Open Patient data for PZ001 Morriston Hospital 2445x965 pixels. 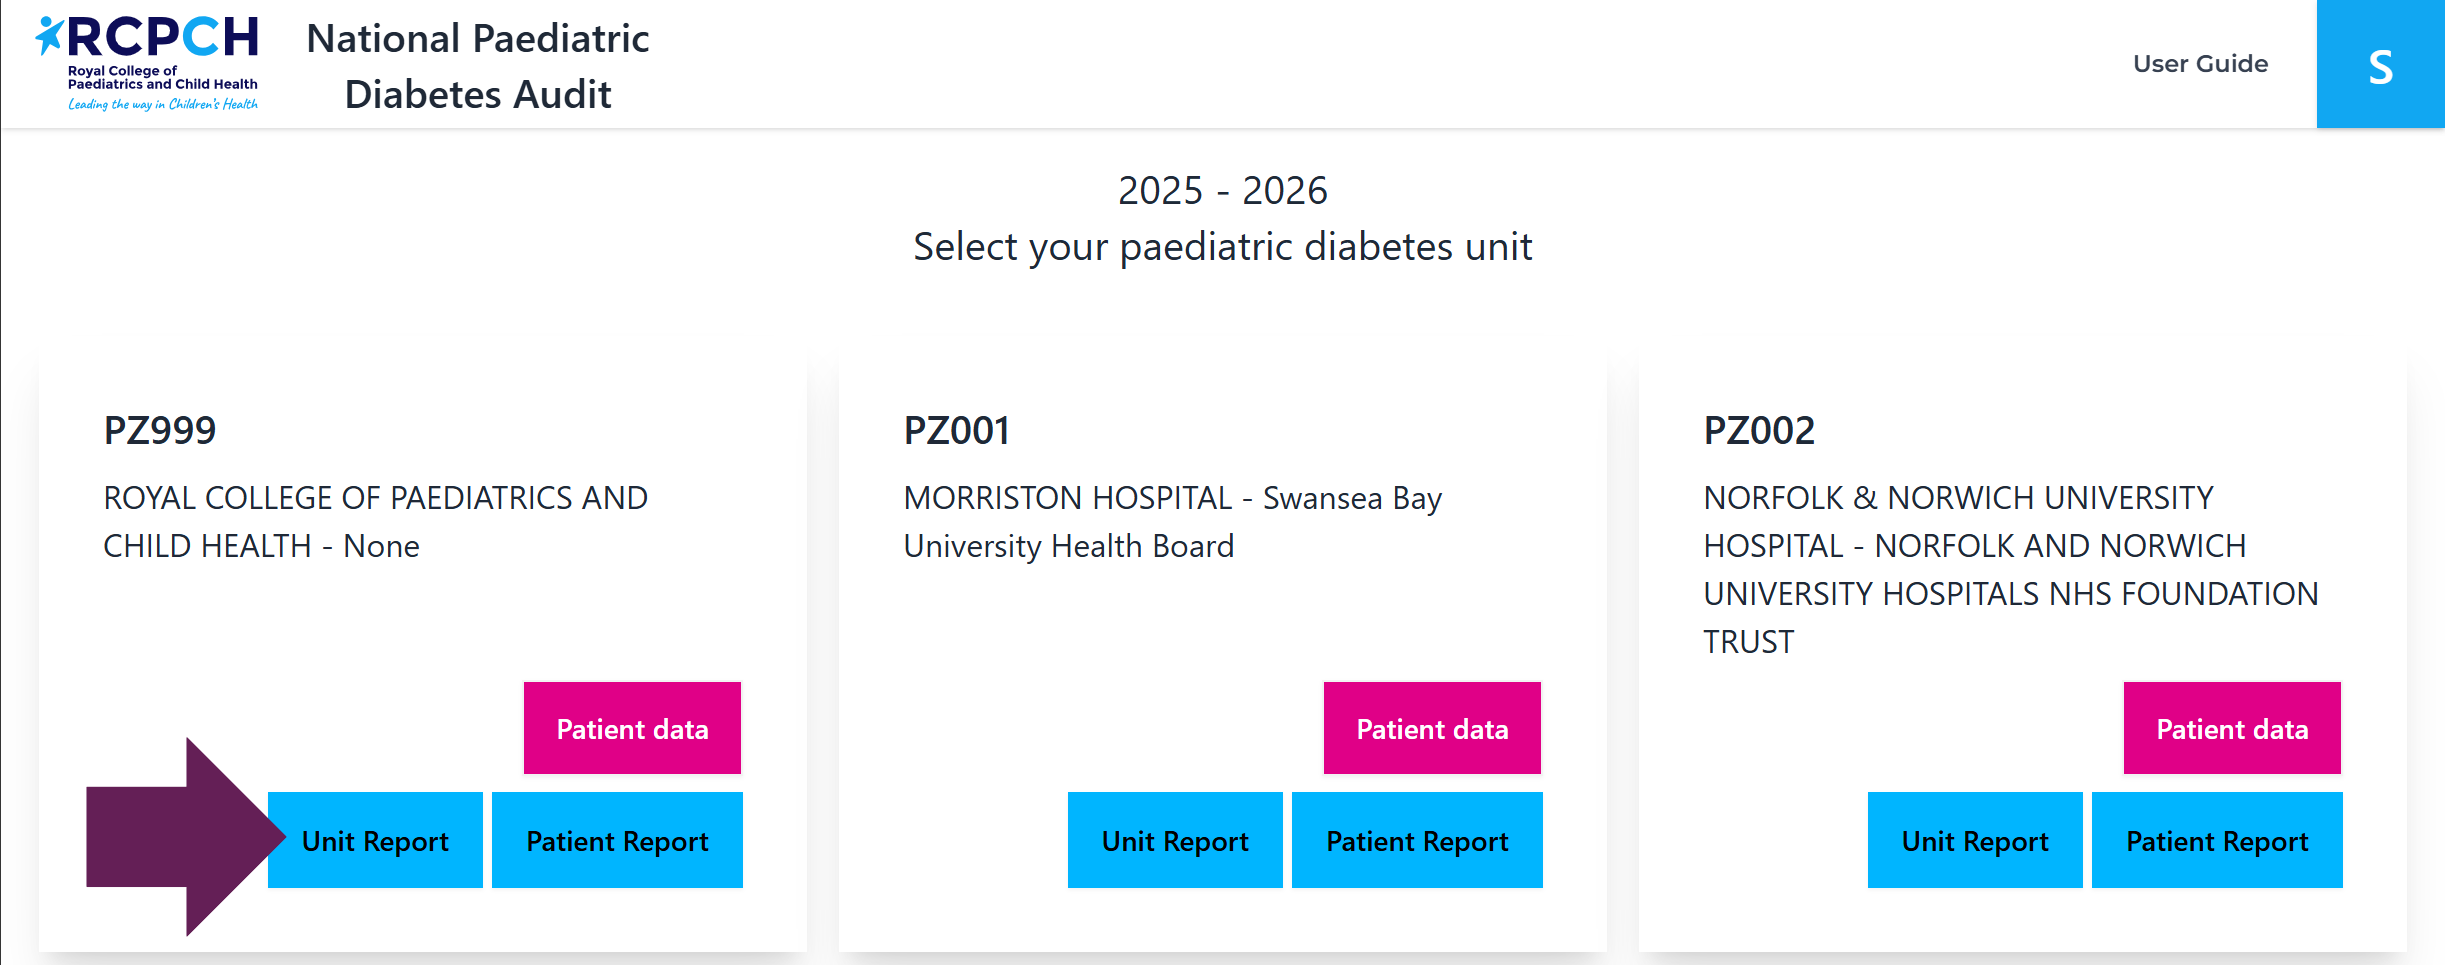pyautogui.click(x=1432, y=729)
